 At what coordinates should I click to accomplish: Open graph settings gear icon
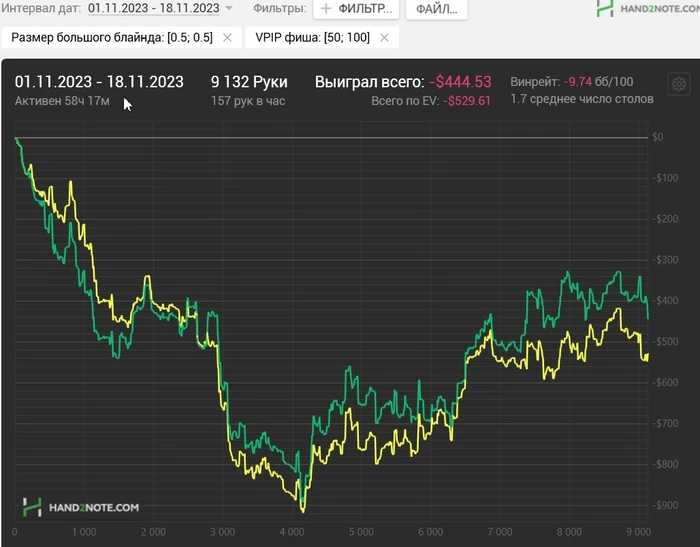tap(679, 84)
